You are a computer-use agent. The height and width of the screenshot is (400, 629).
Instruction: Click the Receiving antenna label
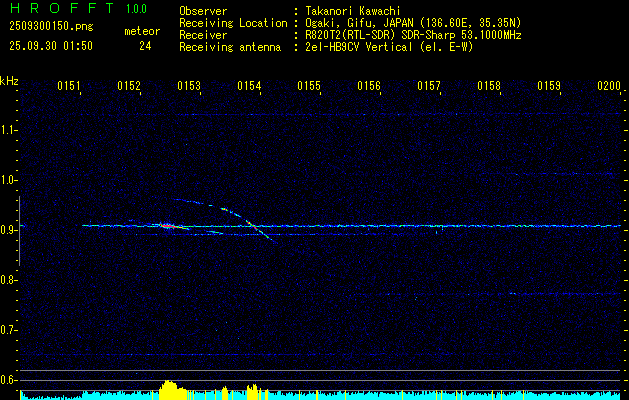[230, 47]
